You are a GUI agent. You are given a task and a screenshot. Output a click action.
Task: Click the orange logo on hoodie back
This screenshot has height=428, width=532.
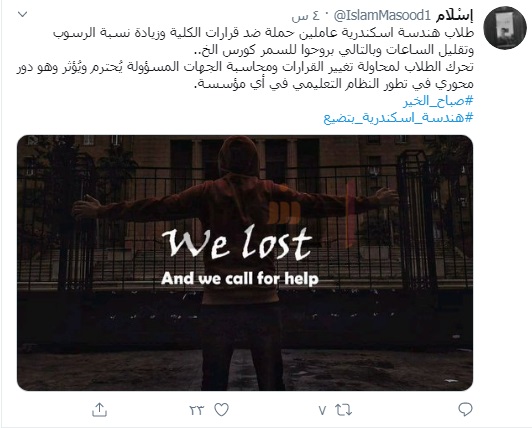point(284,213)
